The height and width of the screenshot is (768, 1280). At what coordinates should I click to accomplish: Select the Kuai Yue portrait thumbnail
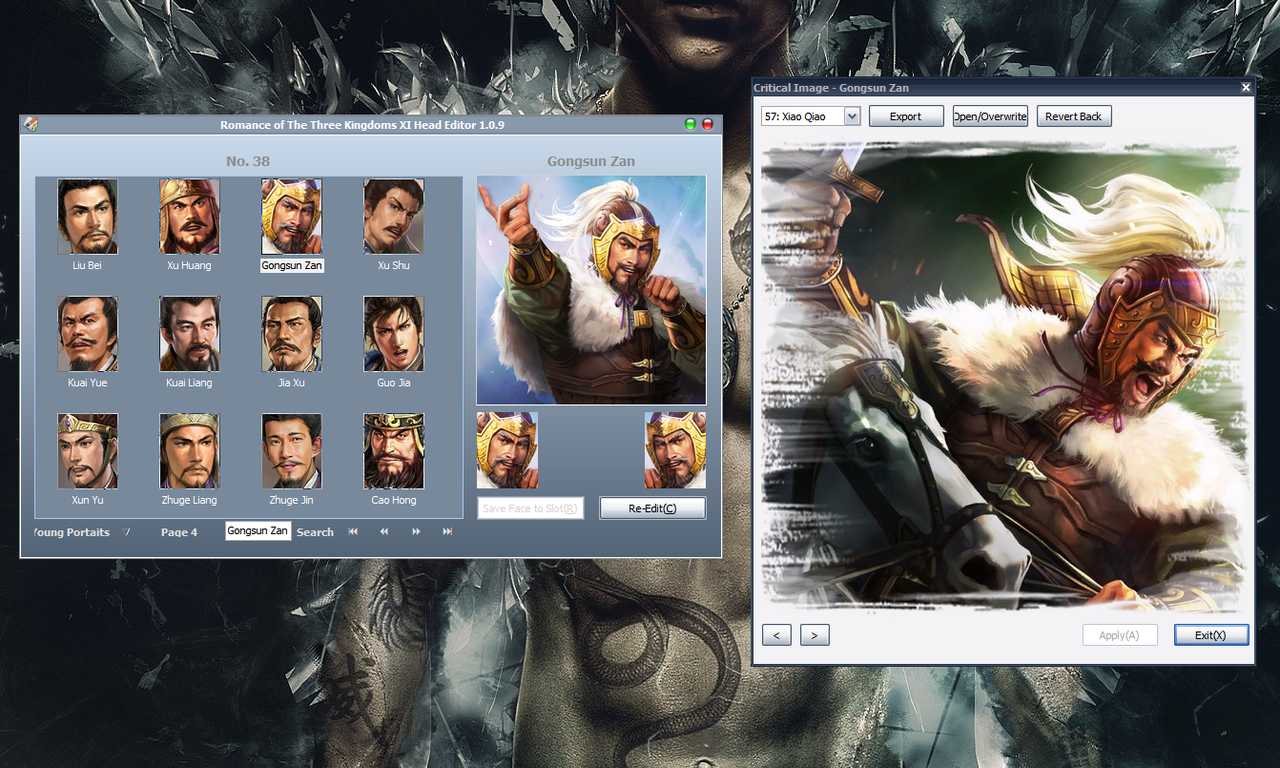click(87, 333)
